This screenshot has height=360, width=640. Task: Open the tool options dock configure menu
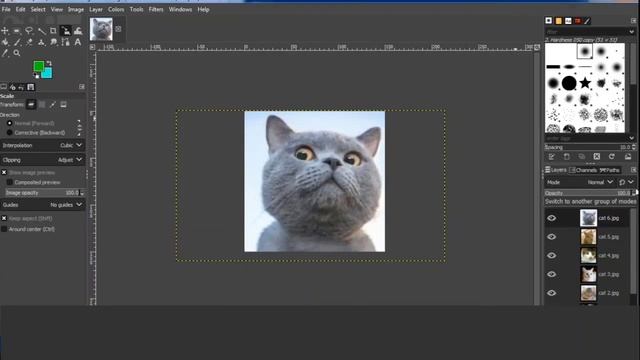tap(82, 87)
